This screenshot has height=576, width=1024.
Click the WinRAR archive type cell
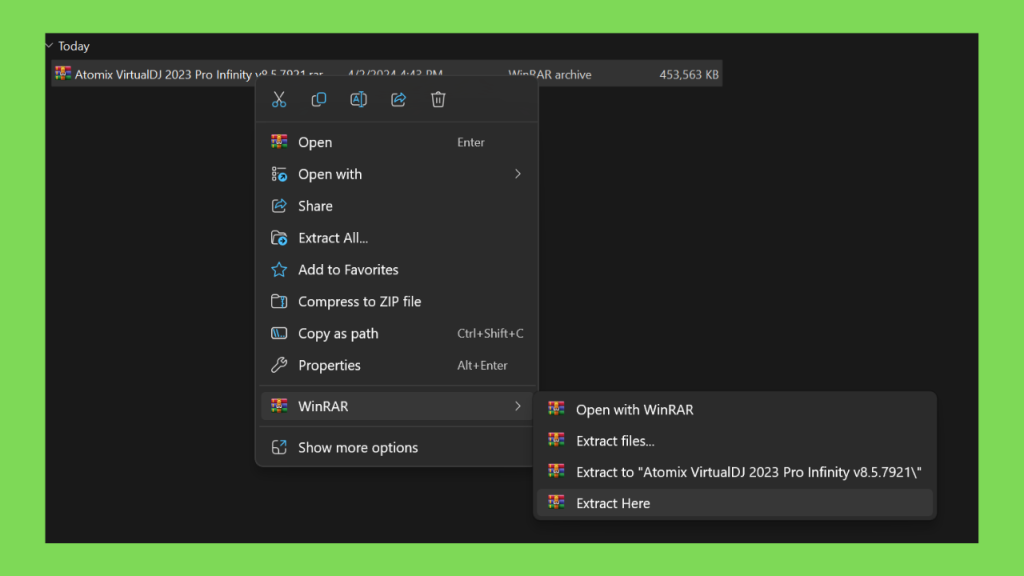click(x=550, y=74)
